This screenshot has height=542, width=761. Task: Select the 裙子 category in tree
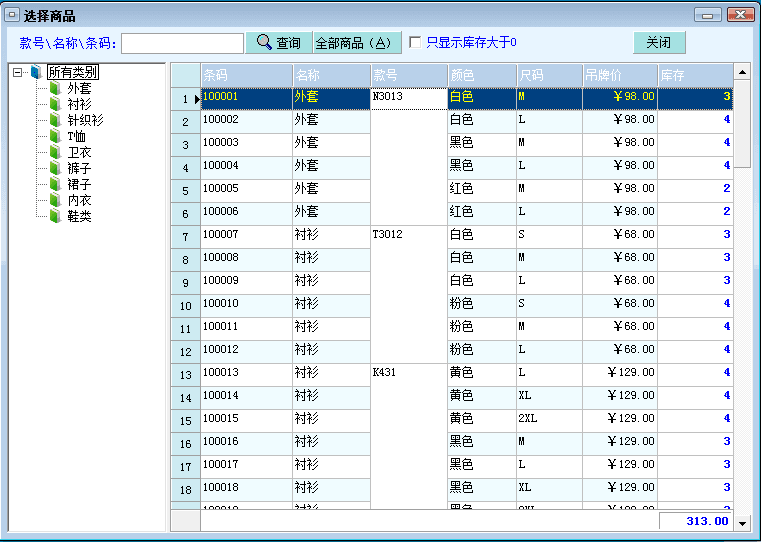pos(79,185)
